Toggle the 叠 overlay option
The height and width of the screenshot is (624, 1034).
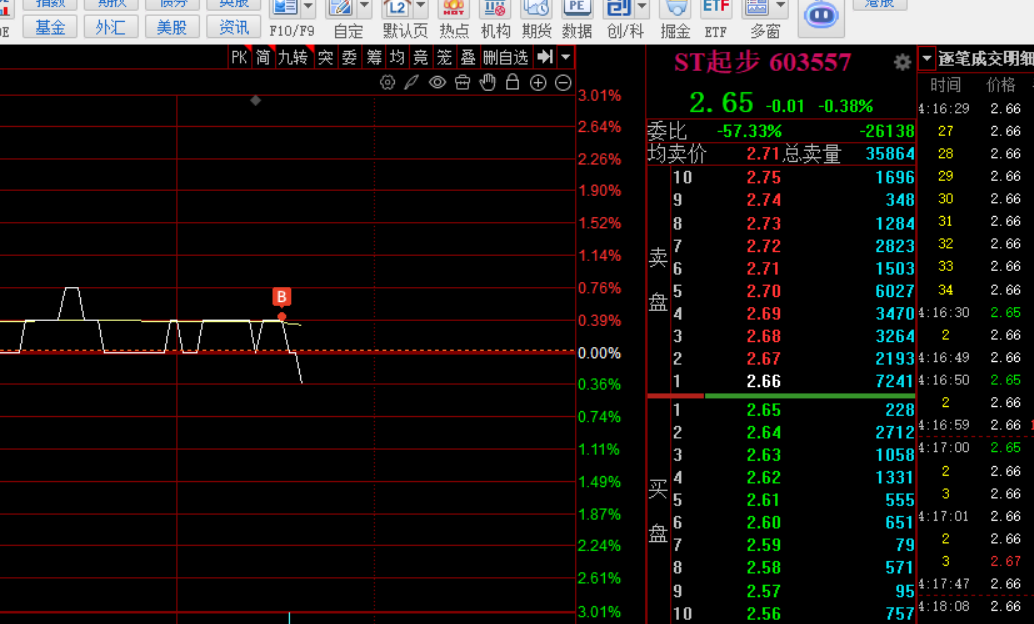pos(468,58)
